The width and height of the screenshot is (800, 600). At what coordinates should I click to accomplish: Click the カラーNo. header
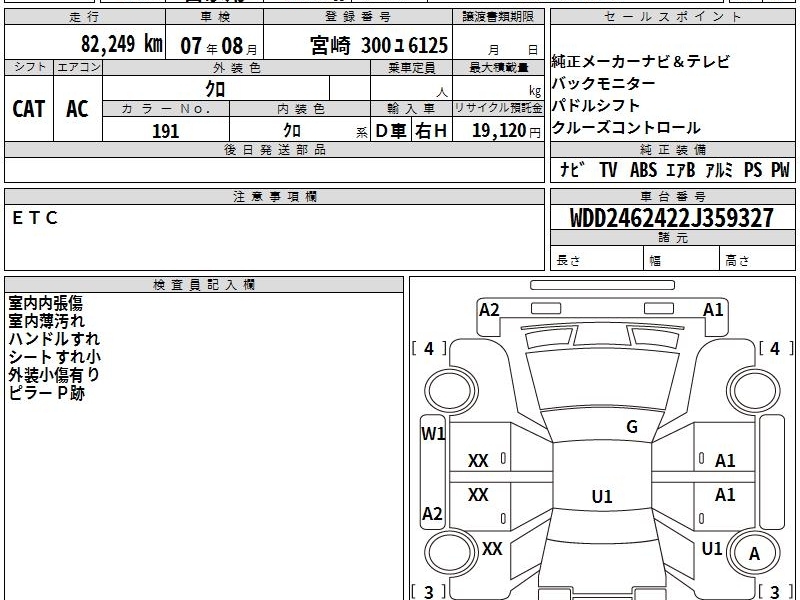tap(166, 109)
